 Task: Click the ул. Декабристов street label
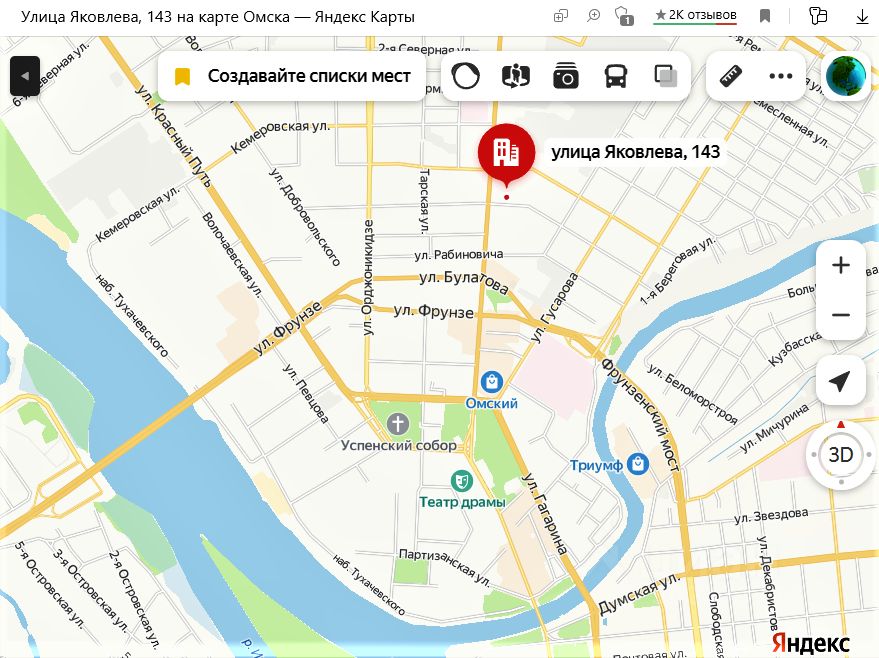(767, 583)
